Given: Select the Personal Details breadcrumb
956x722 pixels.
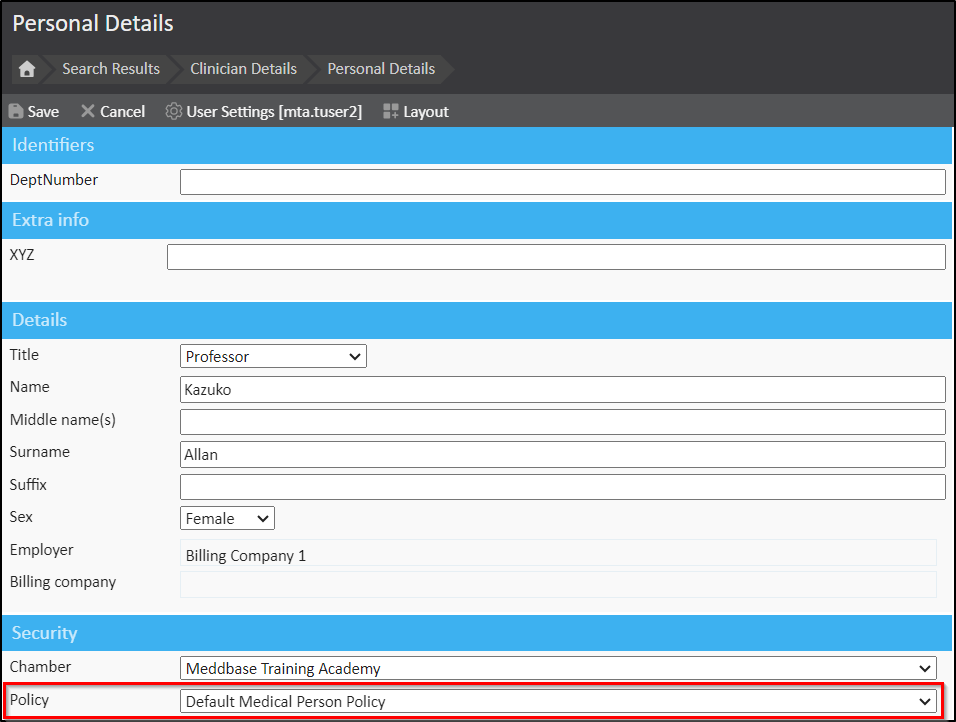Looking at the screenshot, I should click(x=381, y=69).
